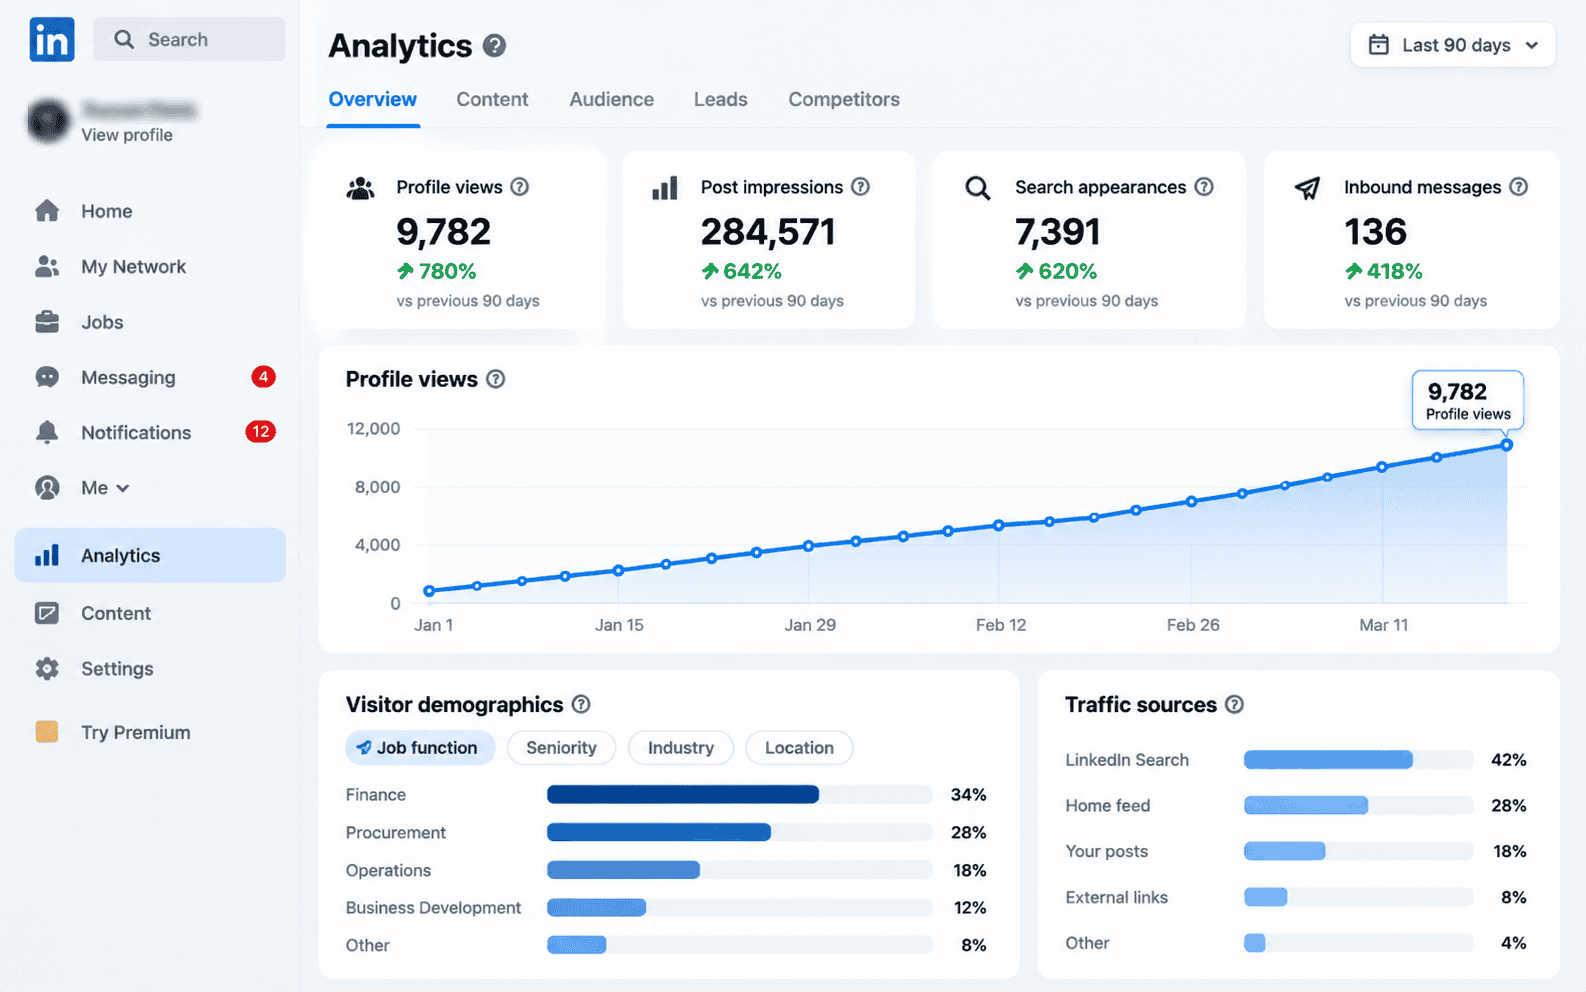
Task: Click the search magnifier icon in sidebar
Action: pos(124,39)
